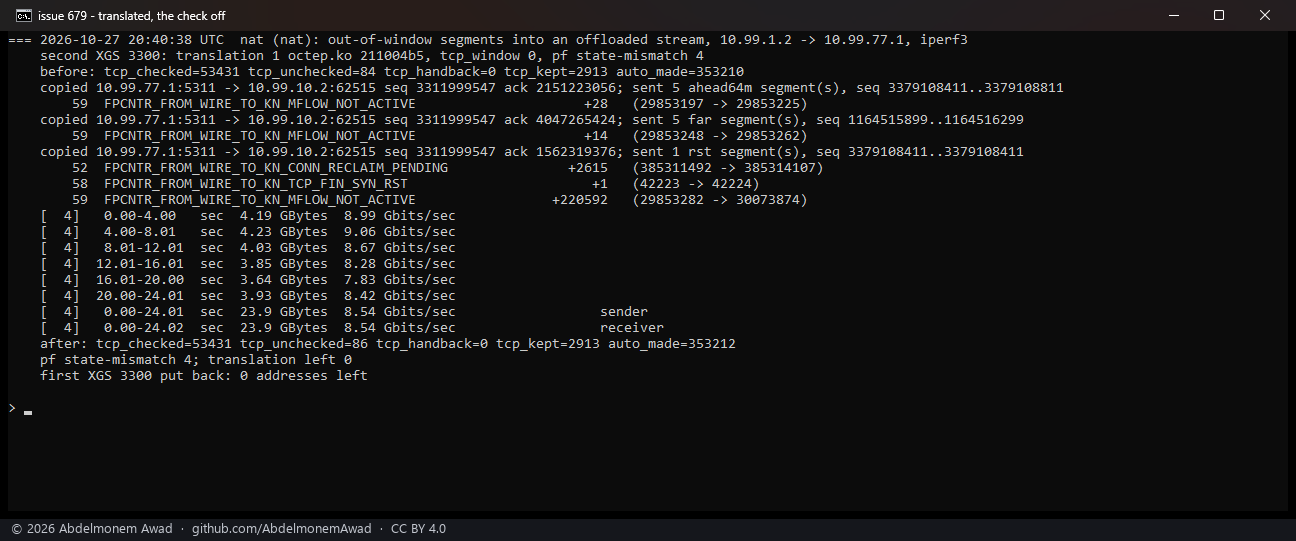Open the github.com/AbdelmonemAwad link
This screenshot has width=1296, height=541.
pyautogui.click(x=281, y=529)
